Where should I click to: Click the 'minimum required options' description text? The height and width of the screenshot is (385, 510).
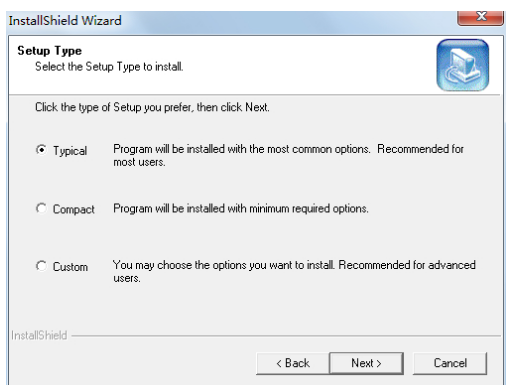click(241, 209)
